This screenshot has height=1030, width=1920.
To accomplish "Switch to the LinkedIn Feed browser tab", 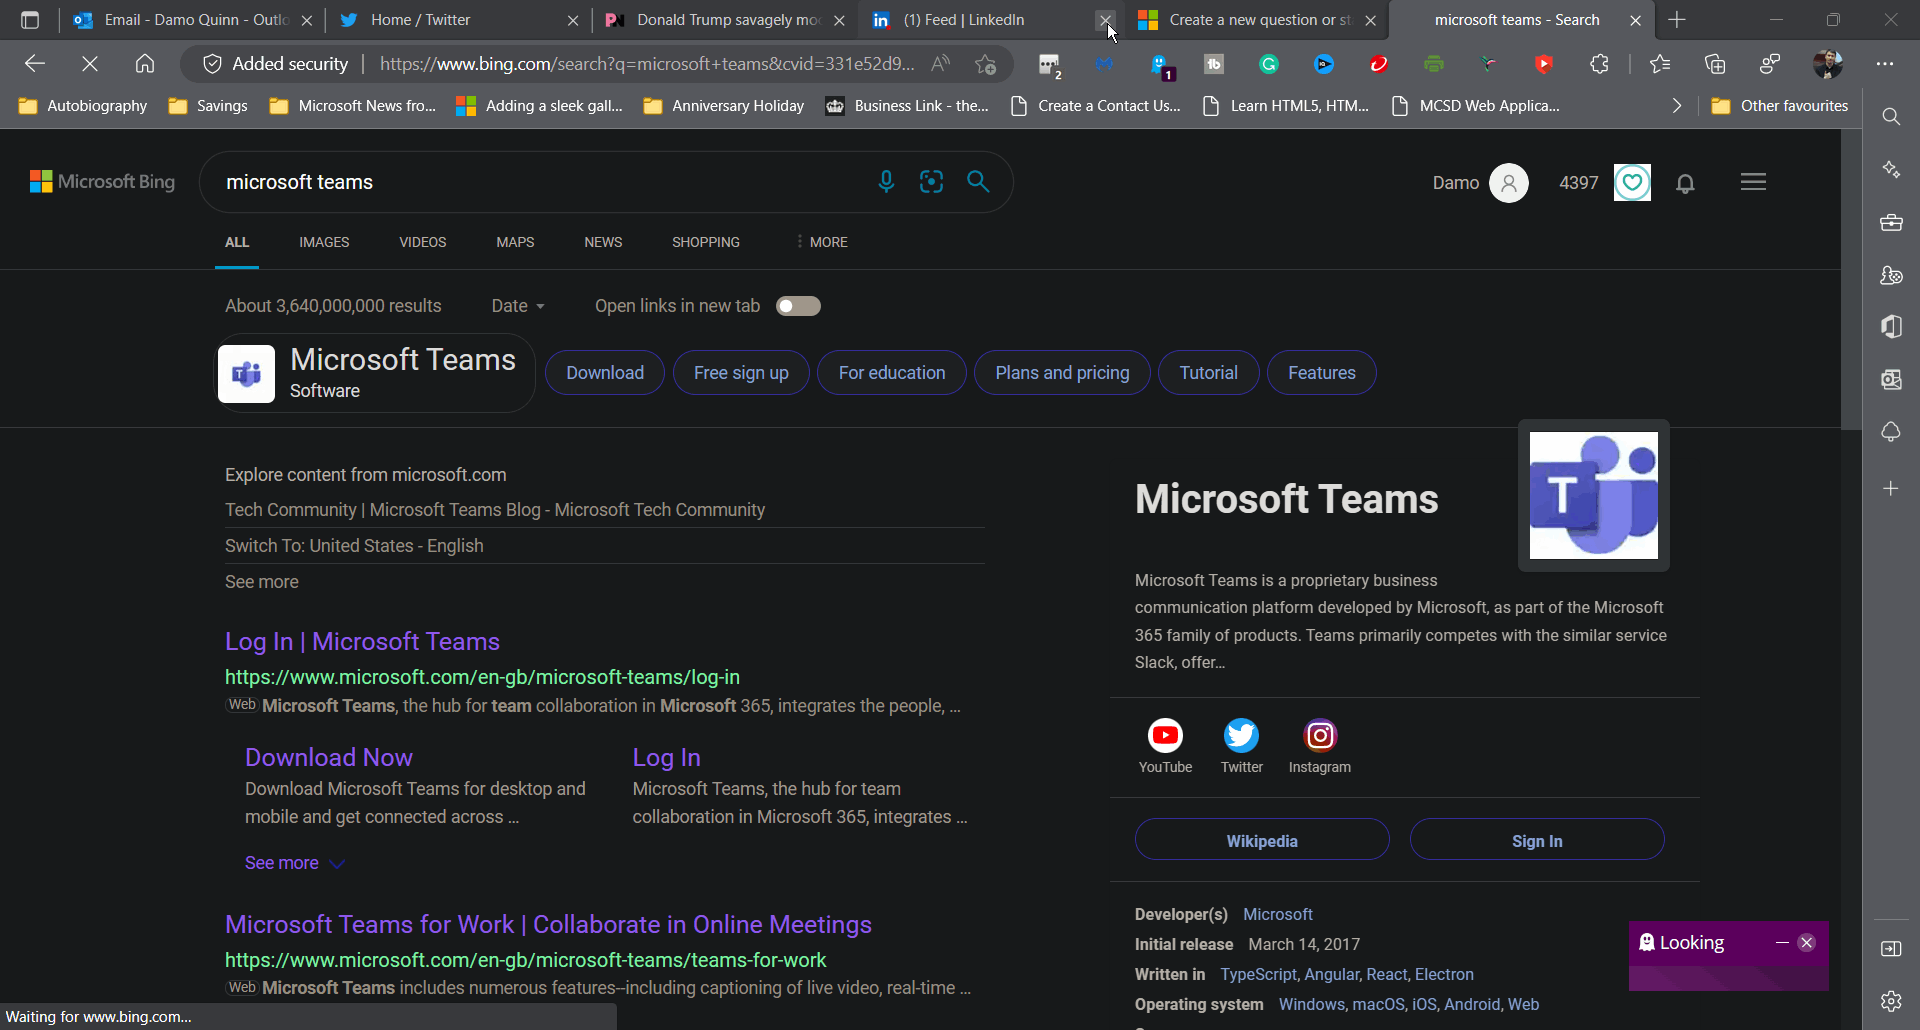I will coord(990,20).
